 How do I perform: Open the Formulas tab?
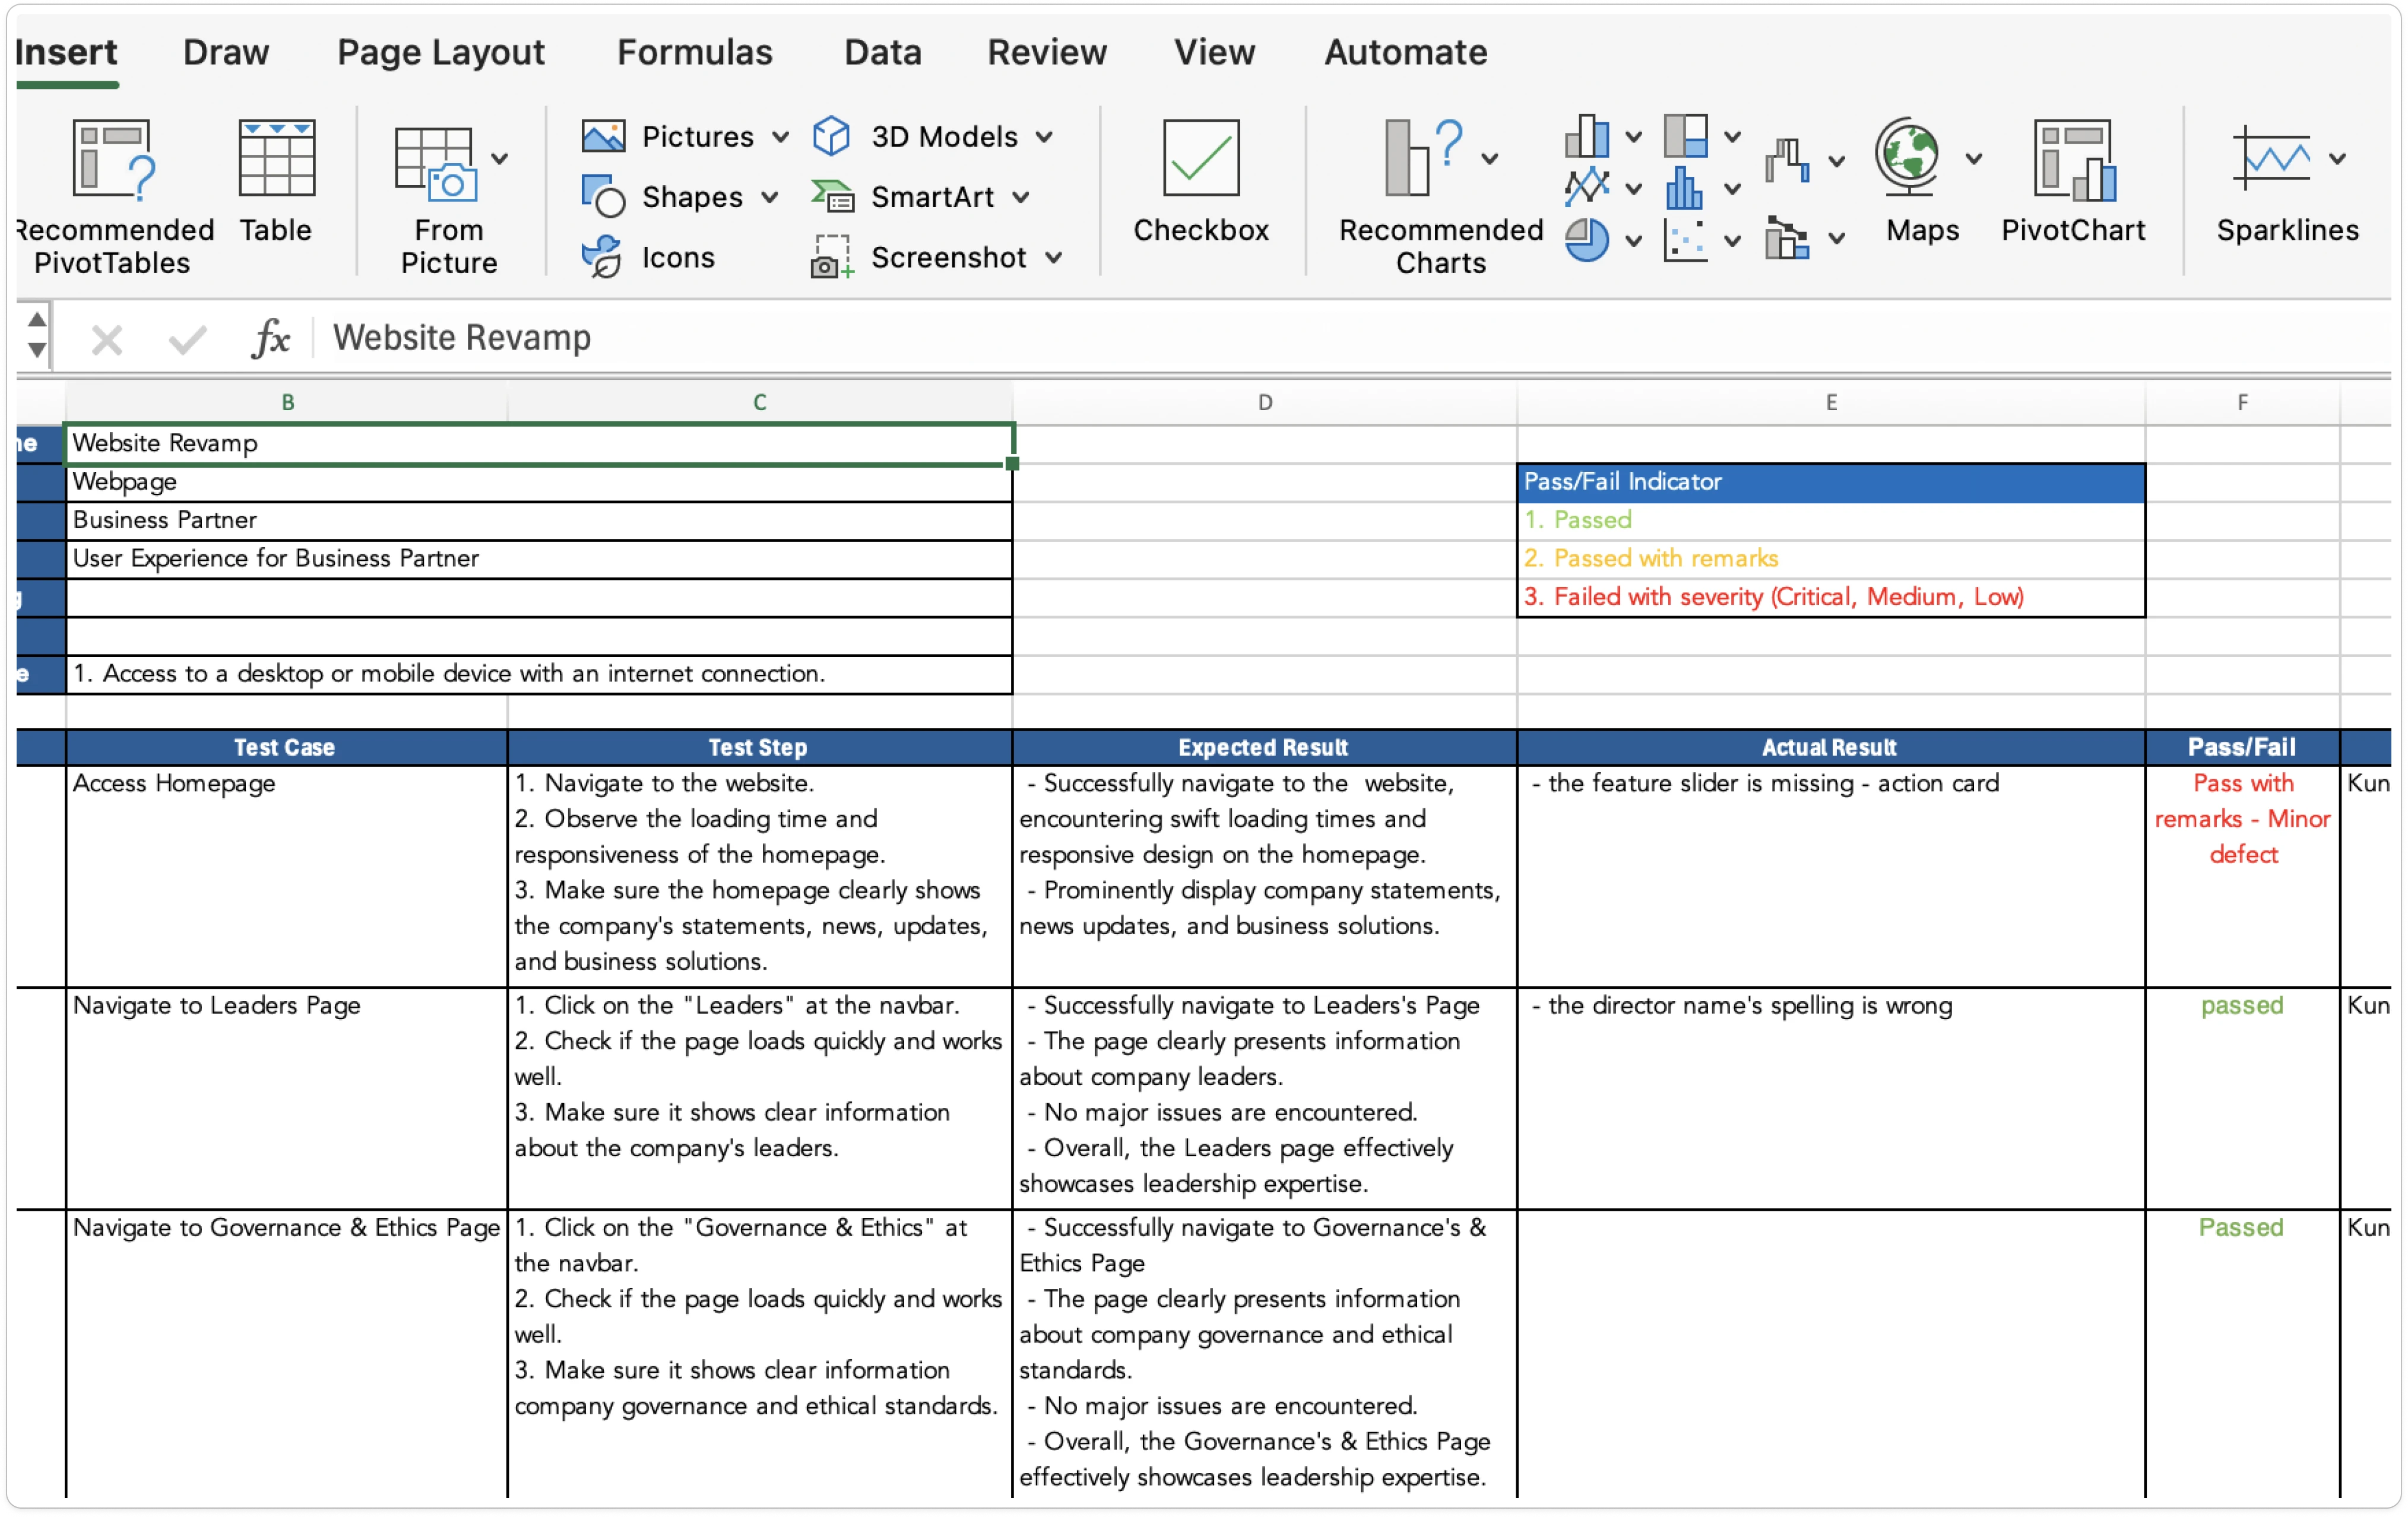point(695,52)
